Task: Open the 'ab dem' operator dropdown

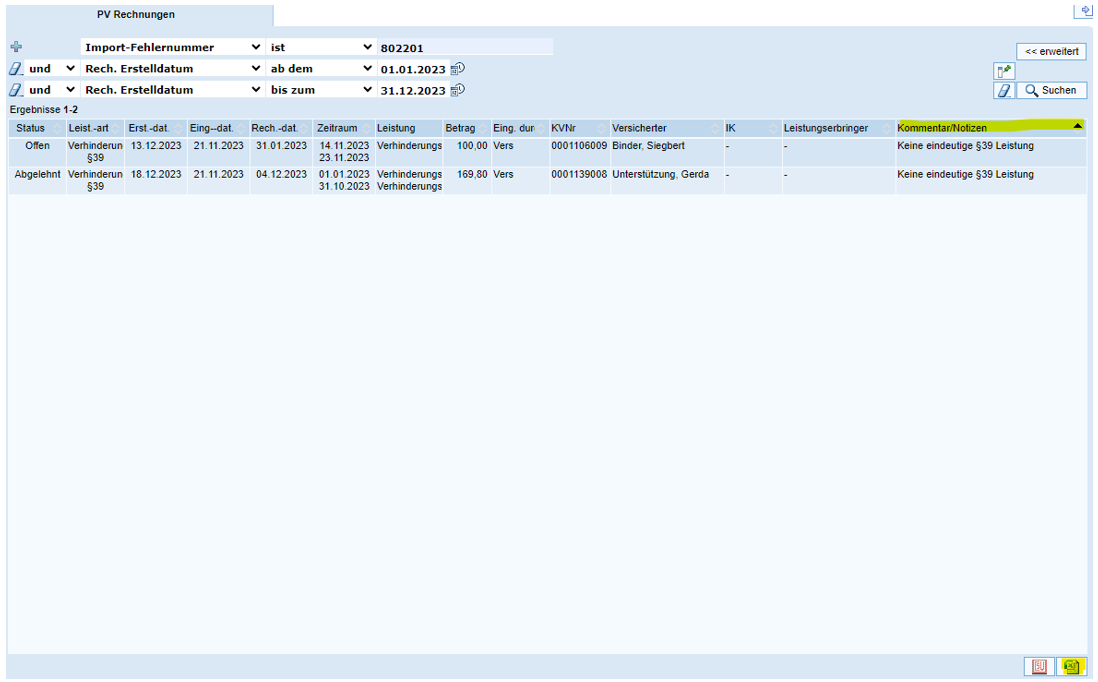Action: point(321,68)
